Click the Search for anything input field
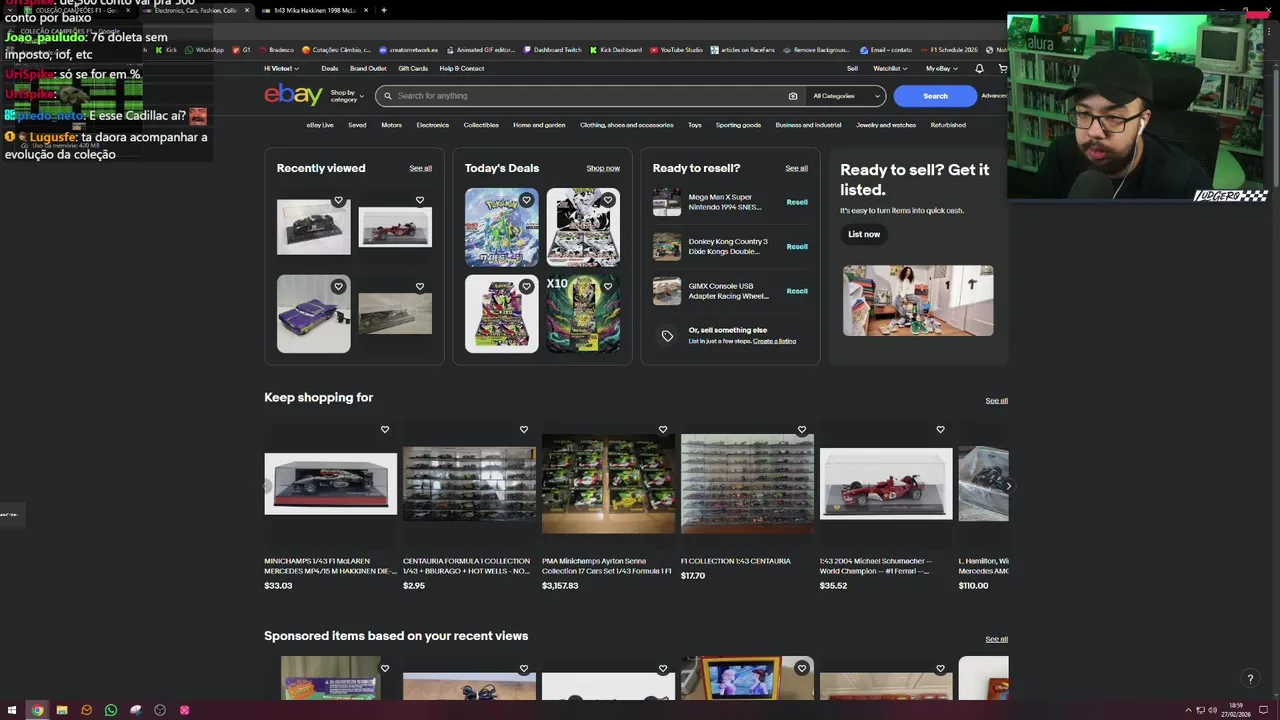 (x=590, y=96)
